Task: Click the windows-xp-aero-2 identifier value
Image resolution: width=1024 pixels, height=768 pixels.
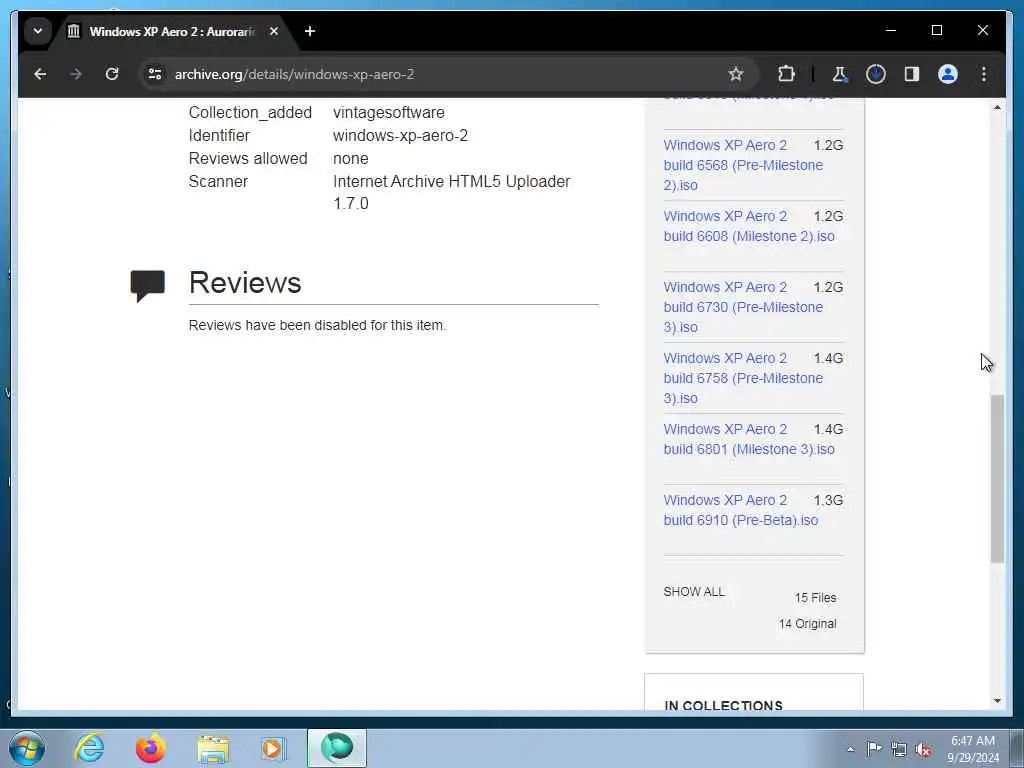Action: 400,135
